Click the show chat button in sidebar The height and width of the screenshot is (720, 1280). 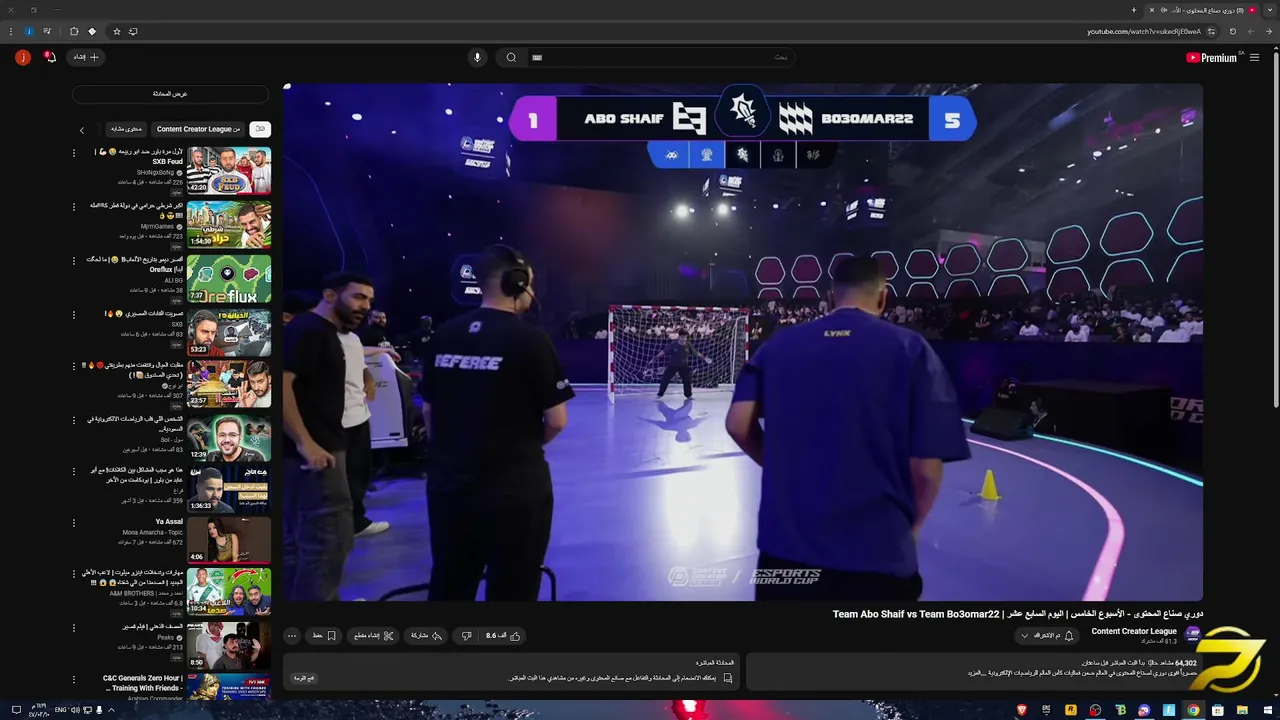170,94
